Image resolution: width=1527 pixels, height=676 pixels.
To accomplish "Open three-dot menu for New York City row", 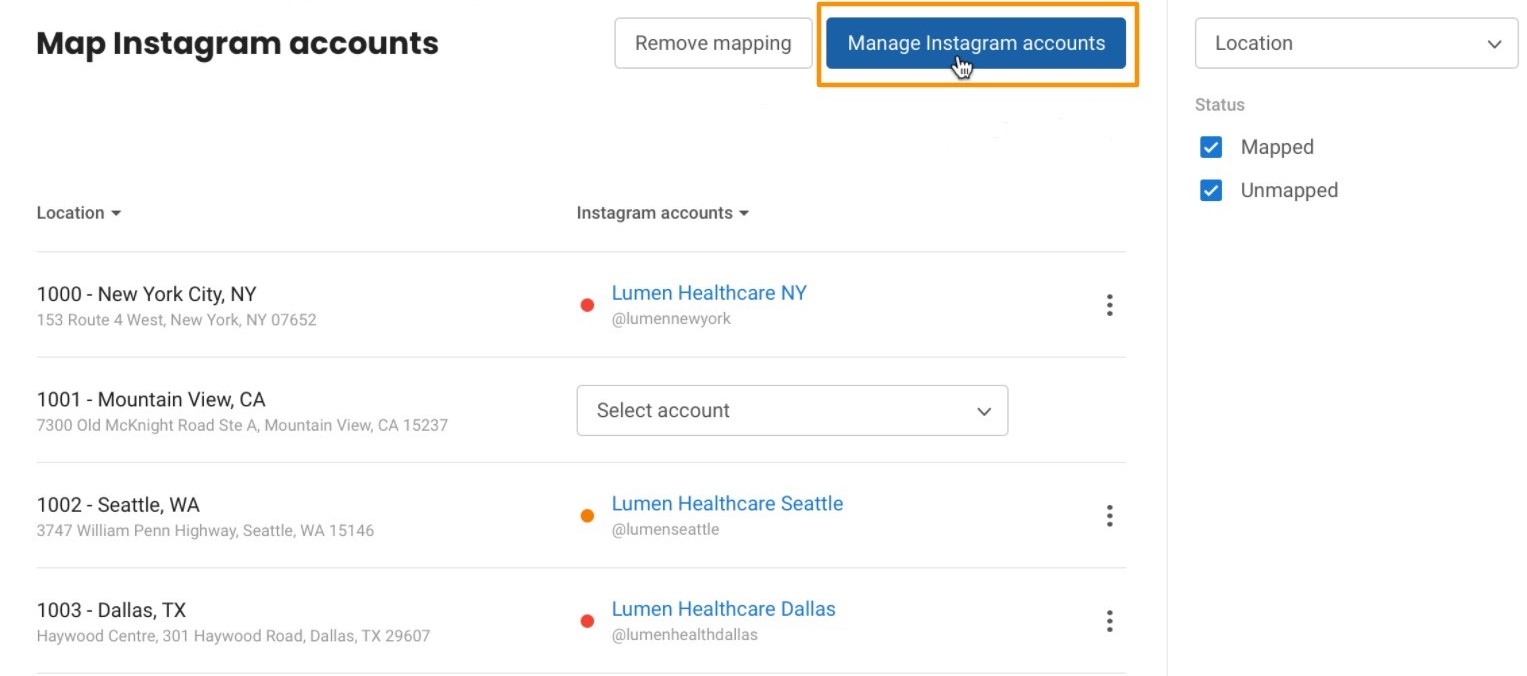I will [1109, 305].
